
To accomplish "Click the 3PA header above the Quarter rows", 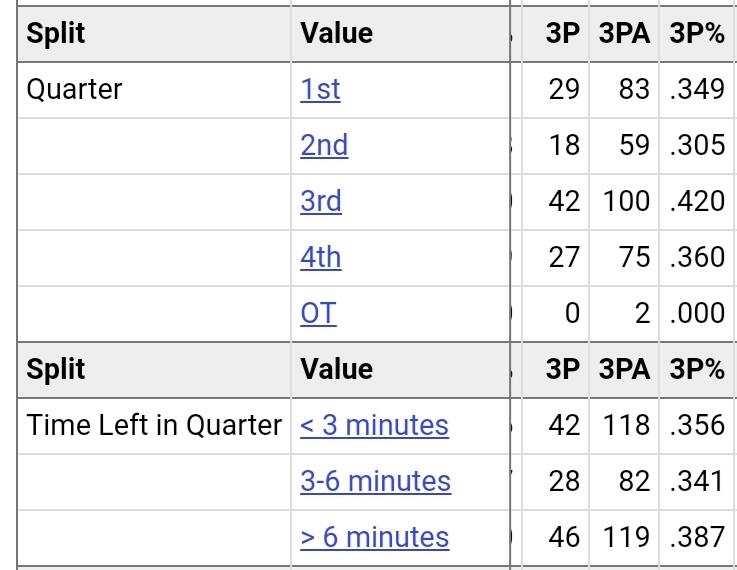I will [624, 33].
